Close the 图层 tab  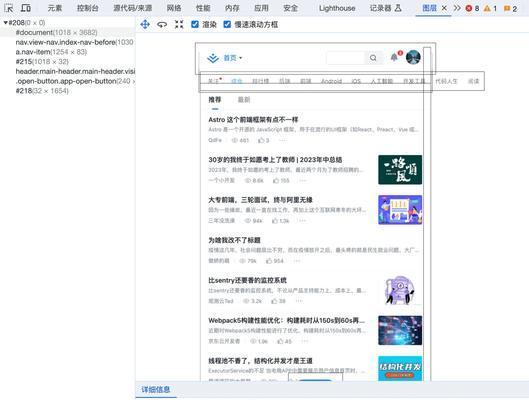pyautogui.click(x=444, y=8)
